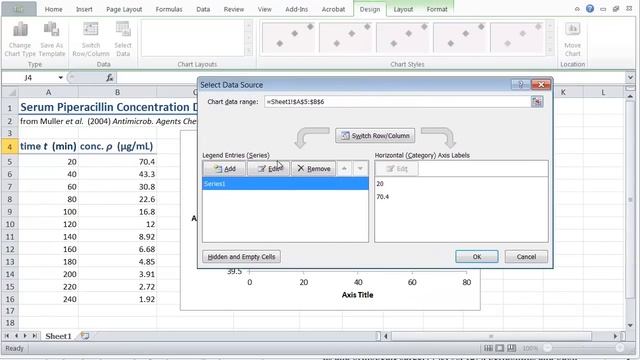Click Remove series button
This screenshot has width=640, height=360.
click(x=313, y=169)
